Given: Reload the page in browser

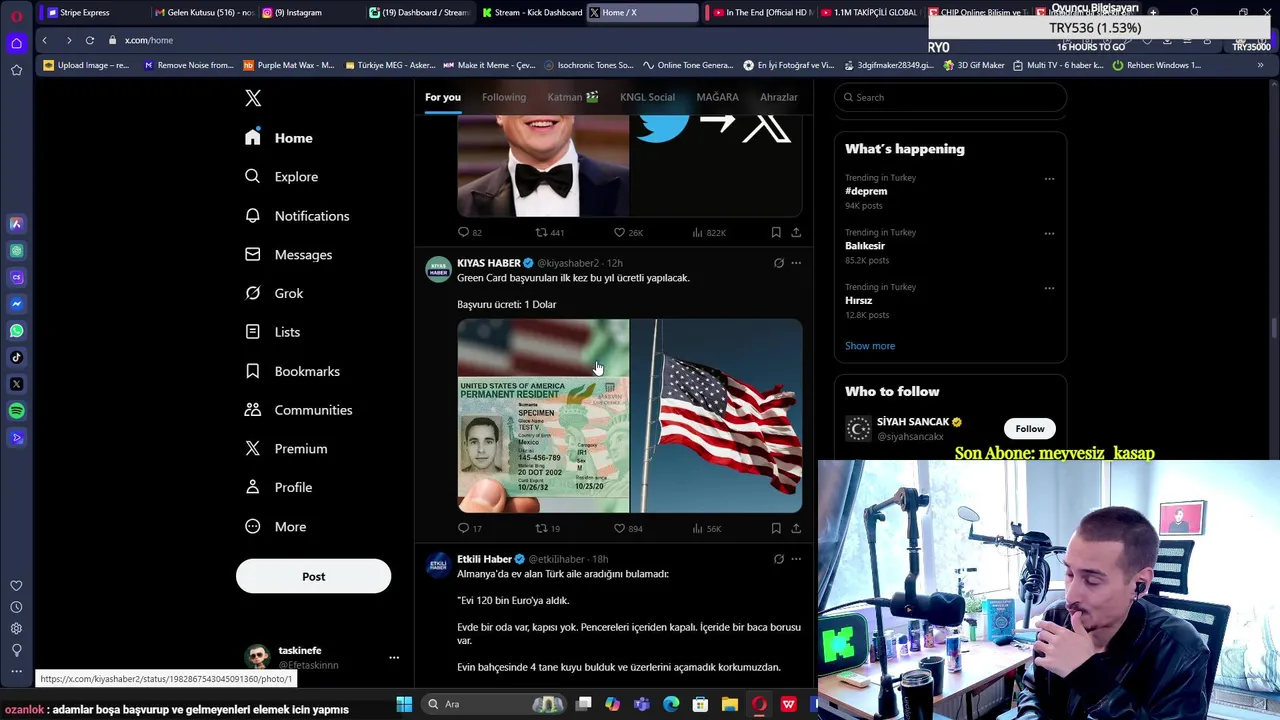Looking at the screenshot, I should click(89, 40).
